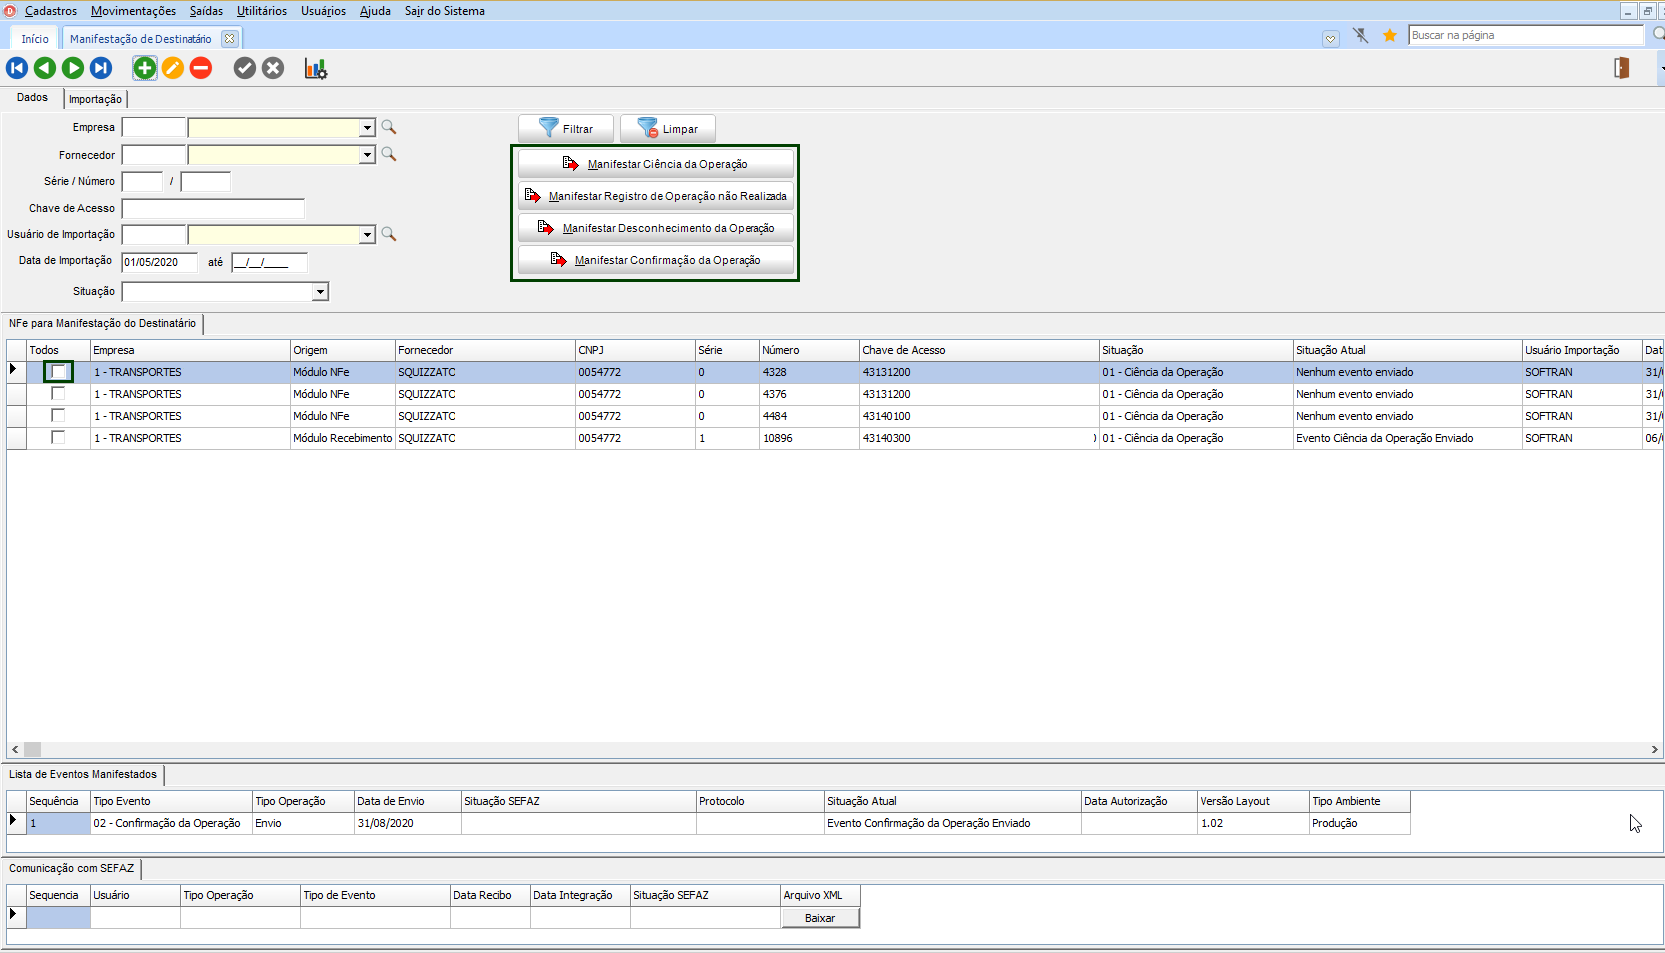Mark the page as favorite with the star

(x=1390, y=35)
